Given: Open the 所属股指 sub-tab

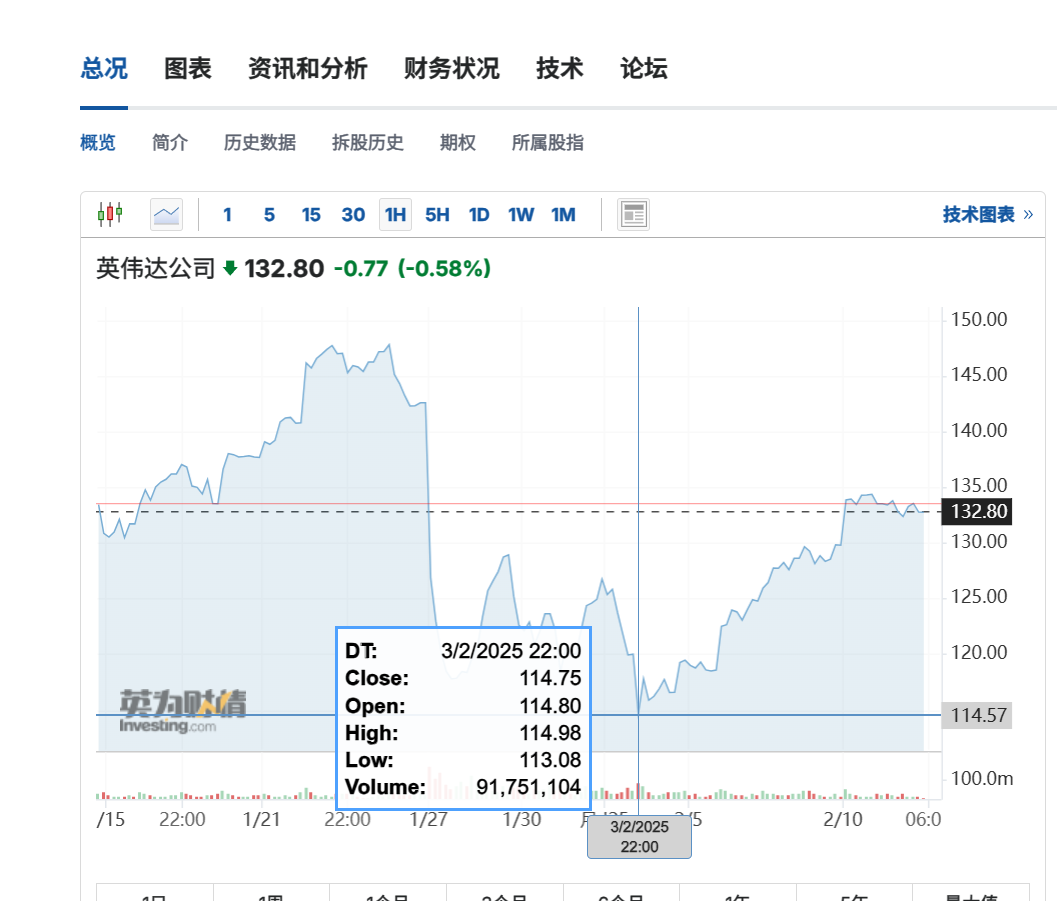Looking at the screenshot, I should coord(548,143).
